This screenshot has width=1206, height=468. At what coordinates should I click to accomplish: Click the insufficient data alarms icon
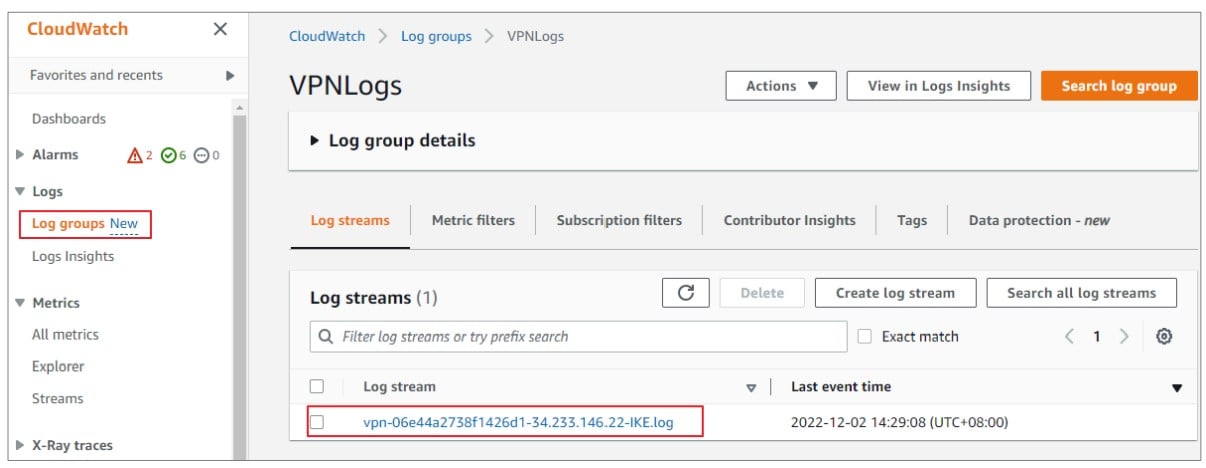click(201, 155)
